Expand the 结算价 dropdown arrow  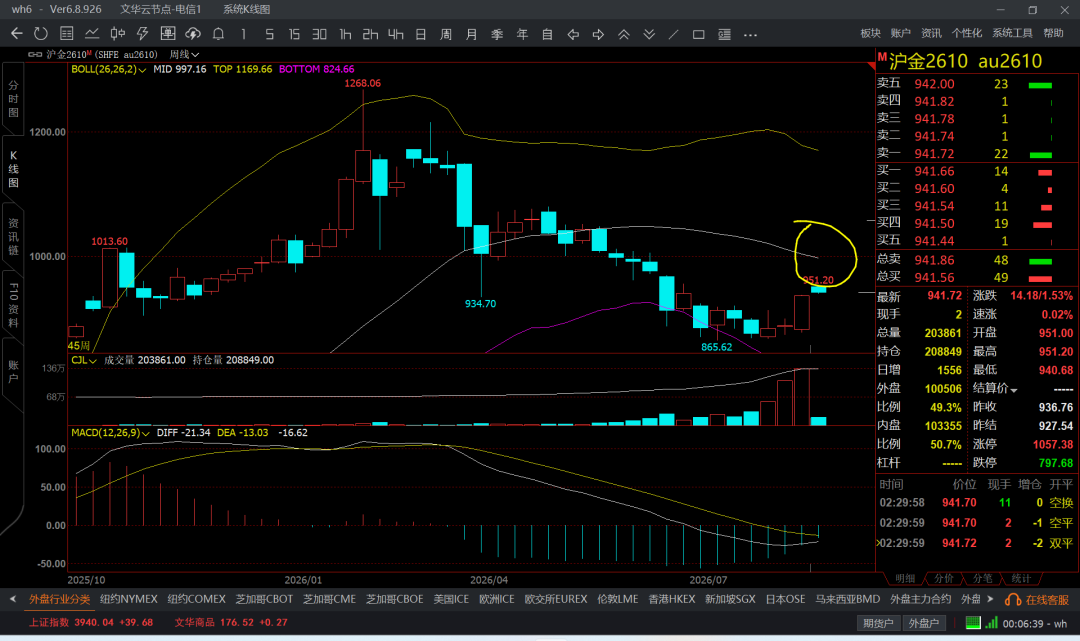click(1013, 390)
